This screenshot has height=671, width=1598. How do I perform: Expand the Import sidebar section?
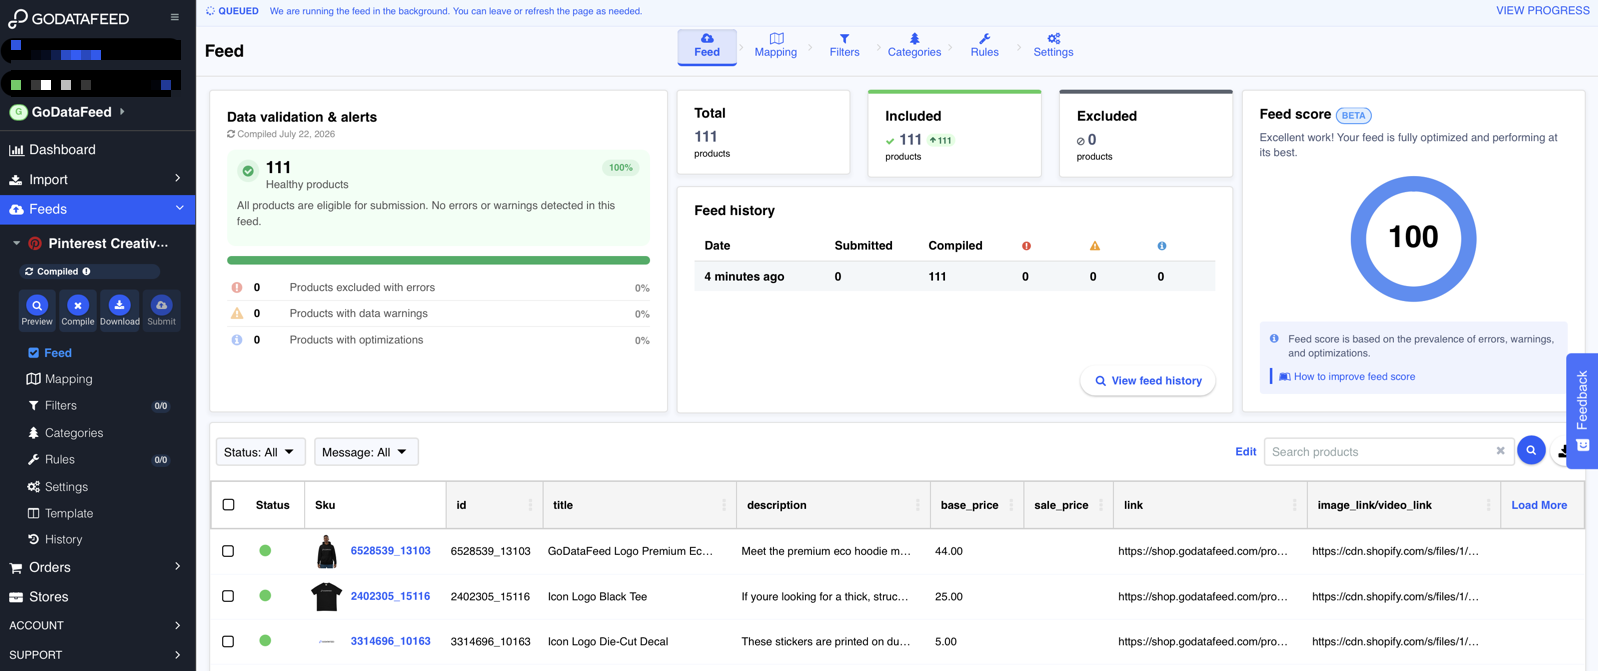pyautogui.click(x=97, y=179)
